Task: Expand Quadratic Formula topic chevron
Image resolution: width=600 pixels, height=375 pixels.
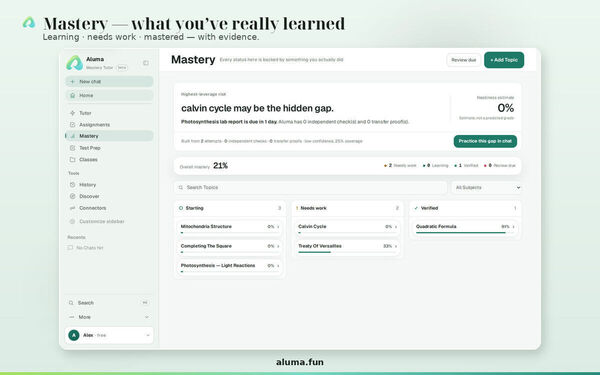Action: point(513,227)
